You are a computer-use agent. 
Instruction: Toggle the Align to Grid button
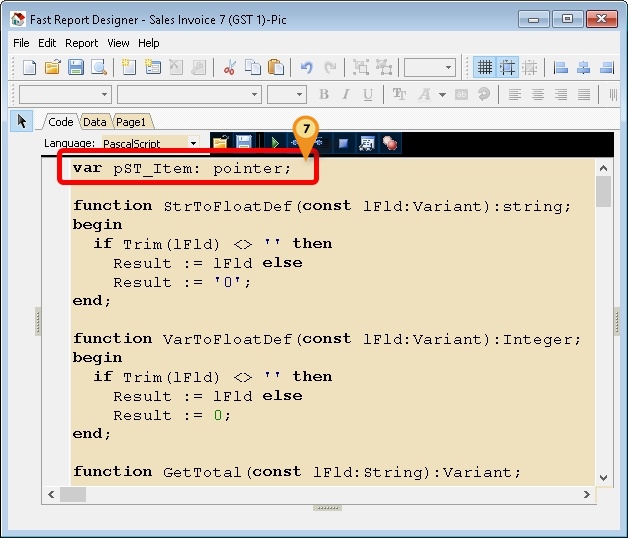[x=508, y=68]
